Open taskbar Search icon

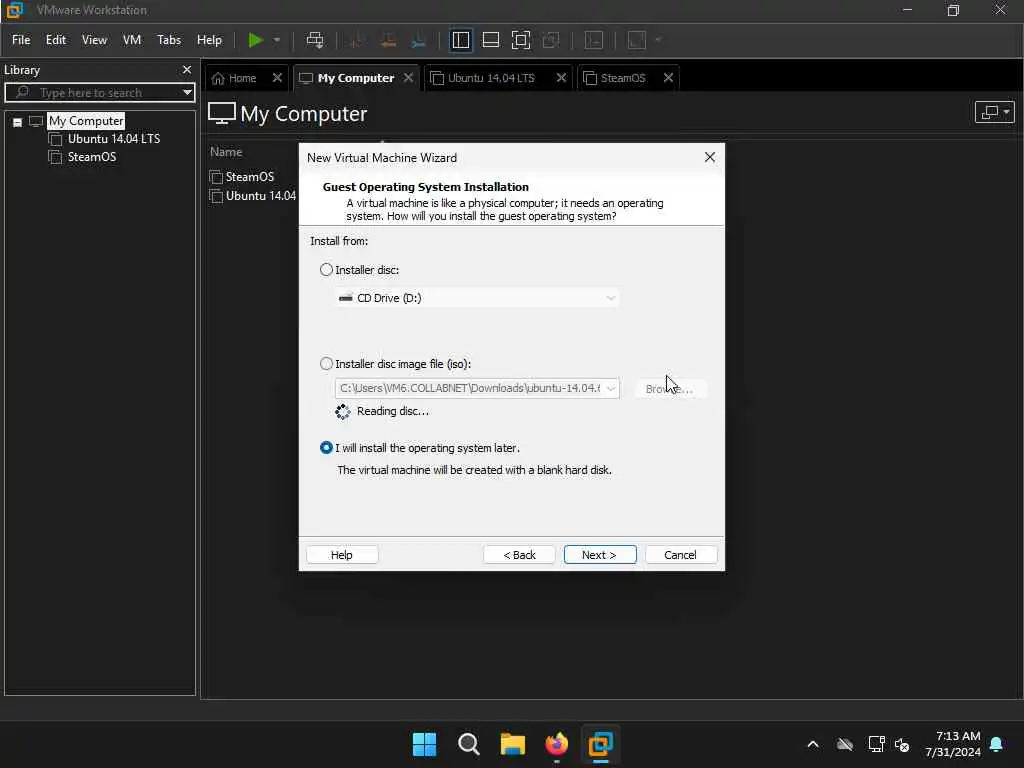[468, 744]
